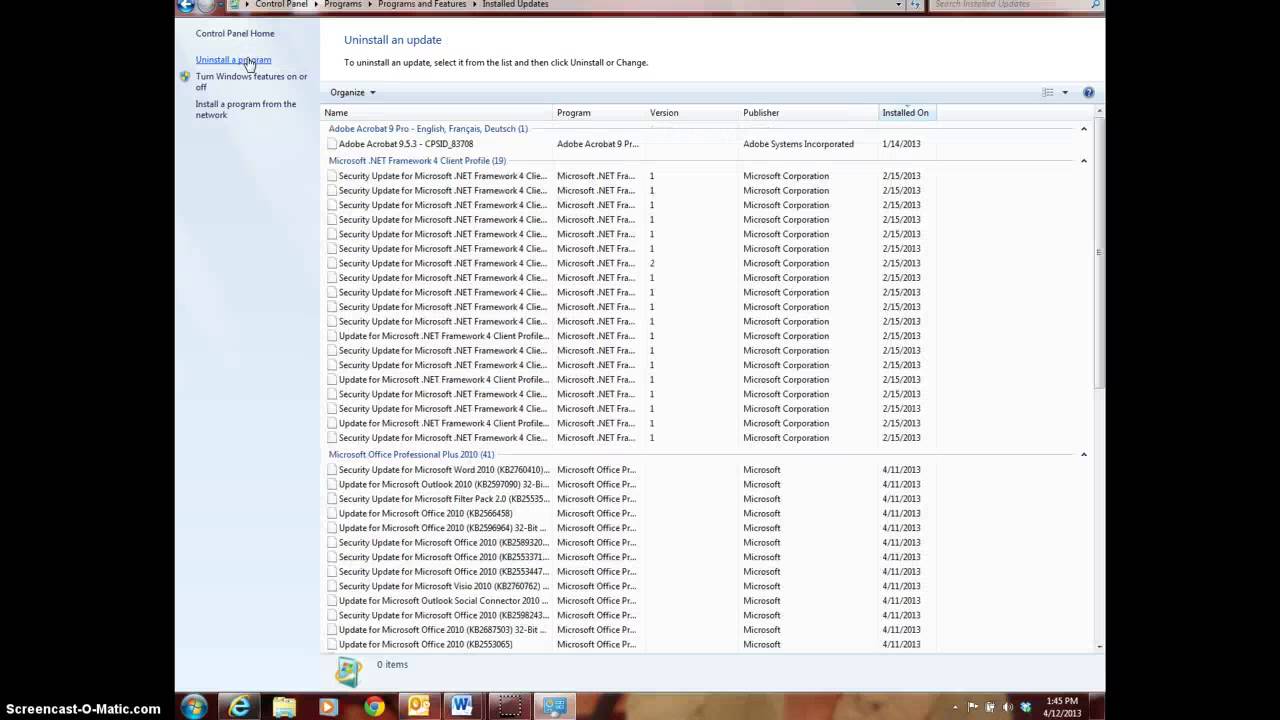This screenshot has height=720, width=1280.
Task: Switch to Outlook on the taskbar
Action: click(419, 707)
